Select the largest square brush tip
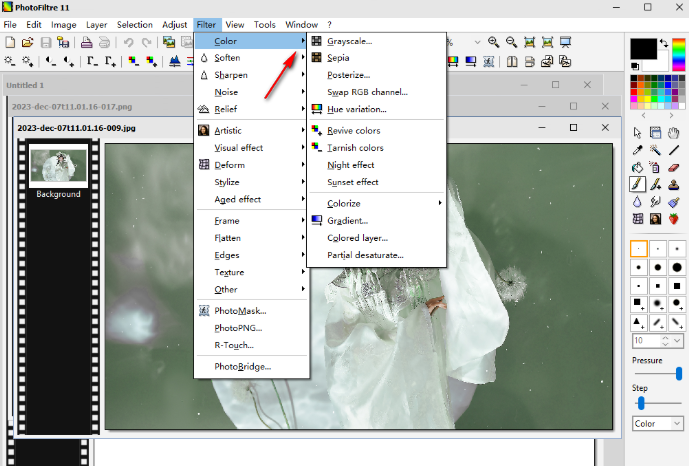 pyautogui.click(x=677, y=285)
